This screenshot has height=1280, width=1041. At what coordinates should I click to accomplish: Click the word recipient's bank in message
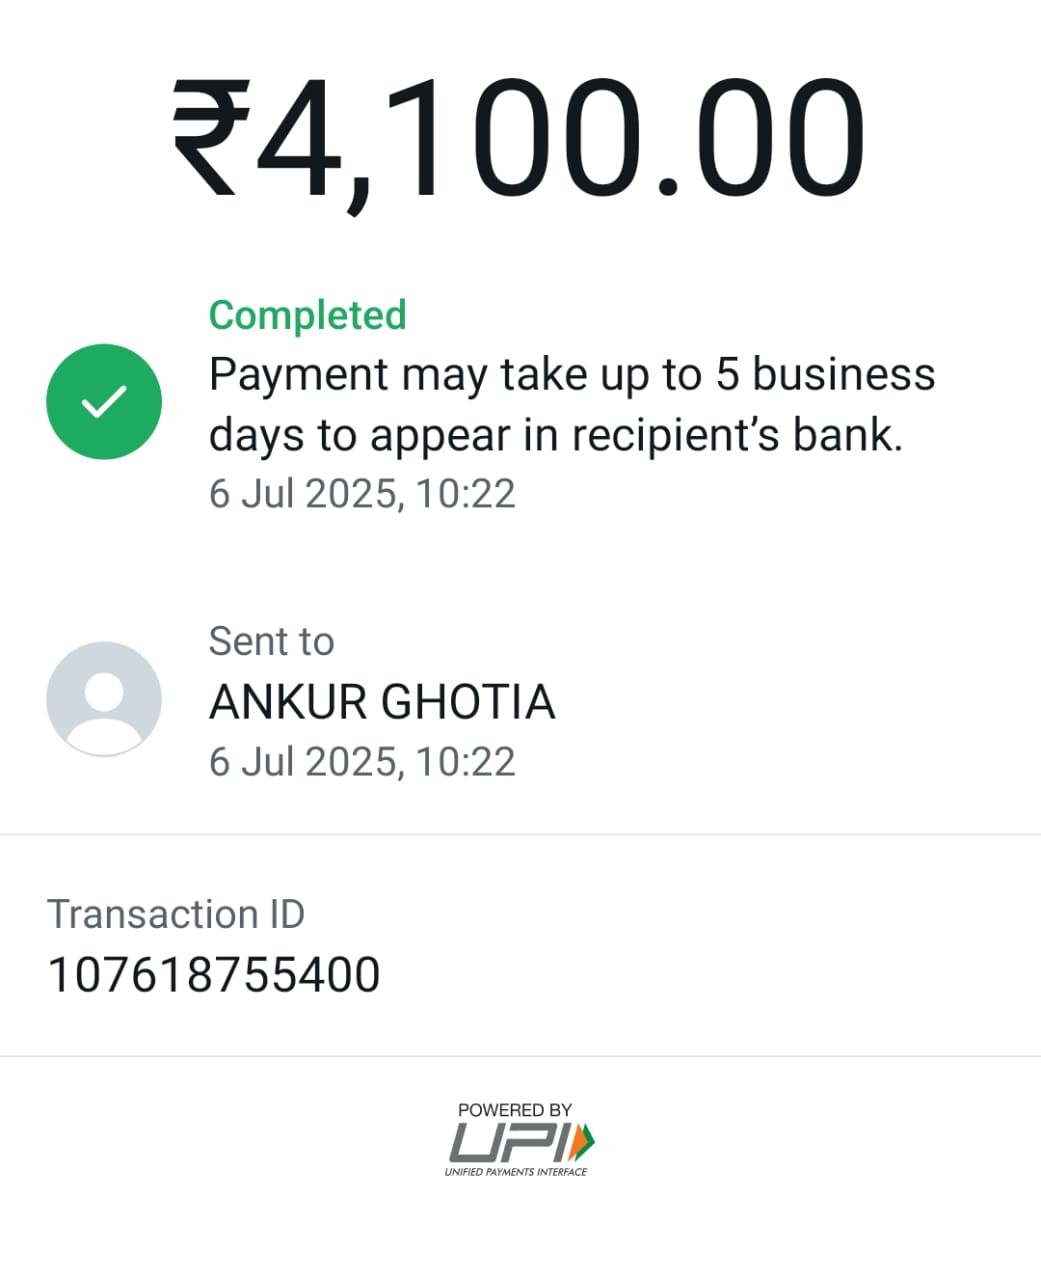[737, 436]
